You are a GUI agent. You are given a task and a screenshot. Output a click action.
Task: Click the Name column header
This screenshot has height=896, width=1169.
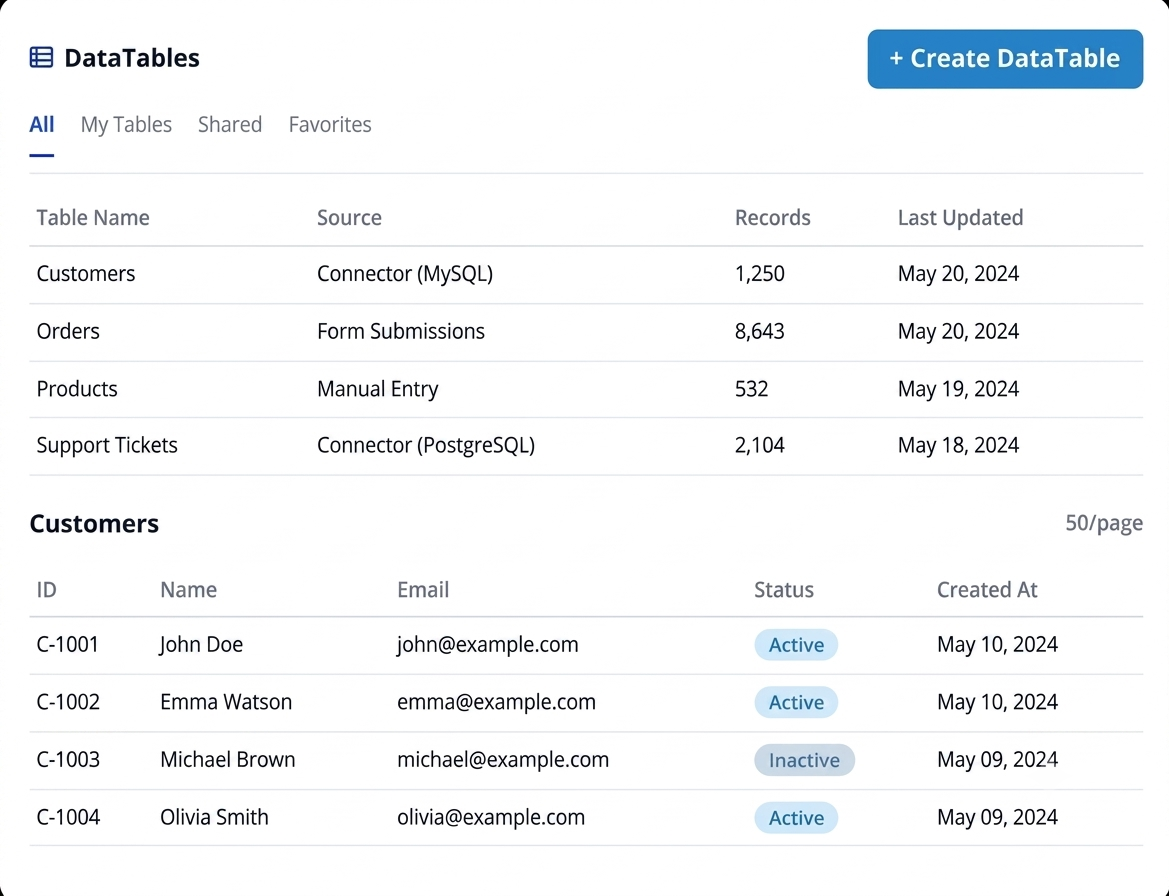click(x=189, y=590)
